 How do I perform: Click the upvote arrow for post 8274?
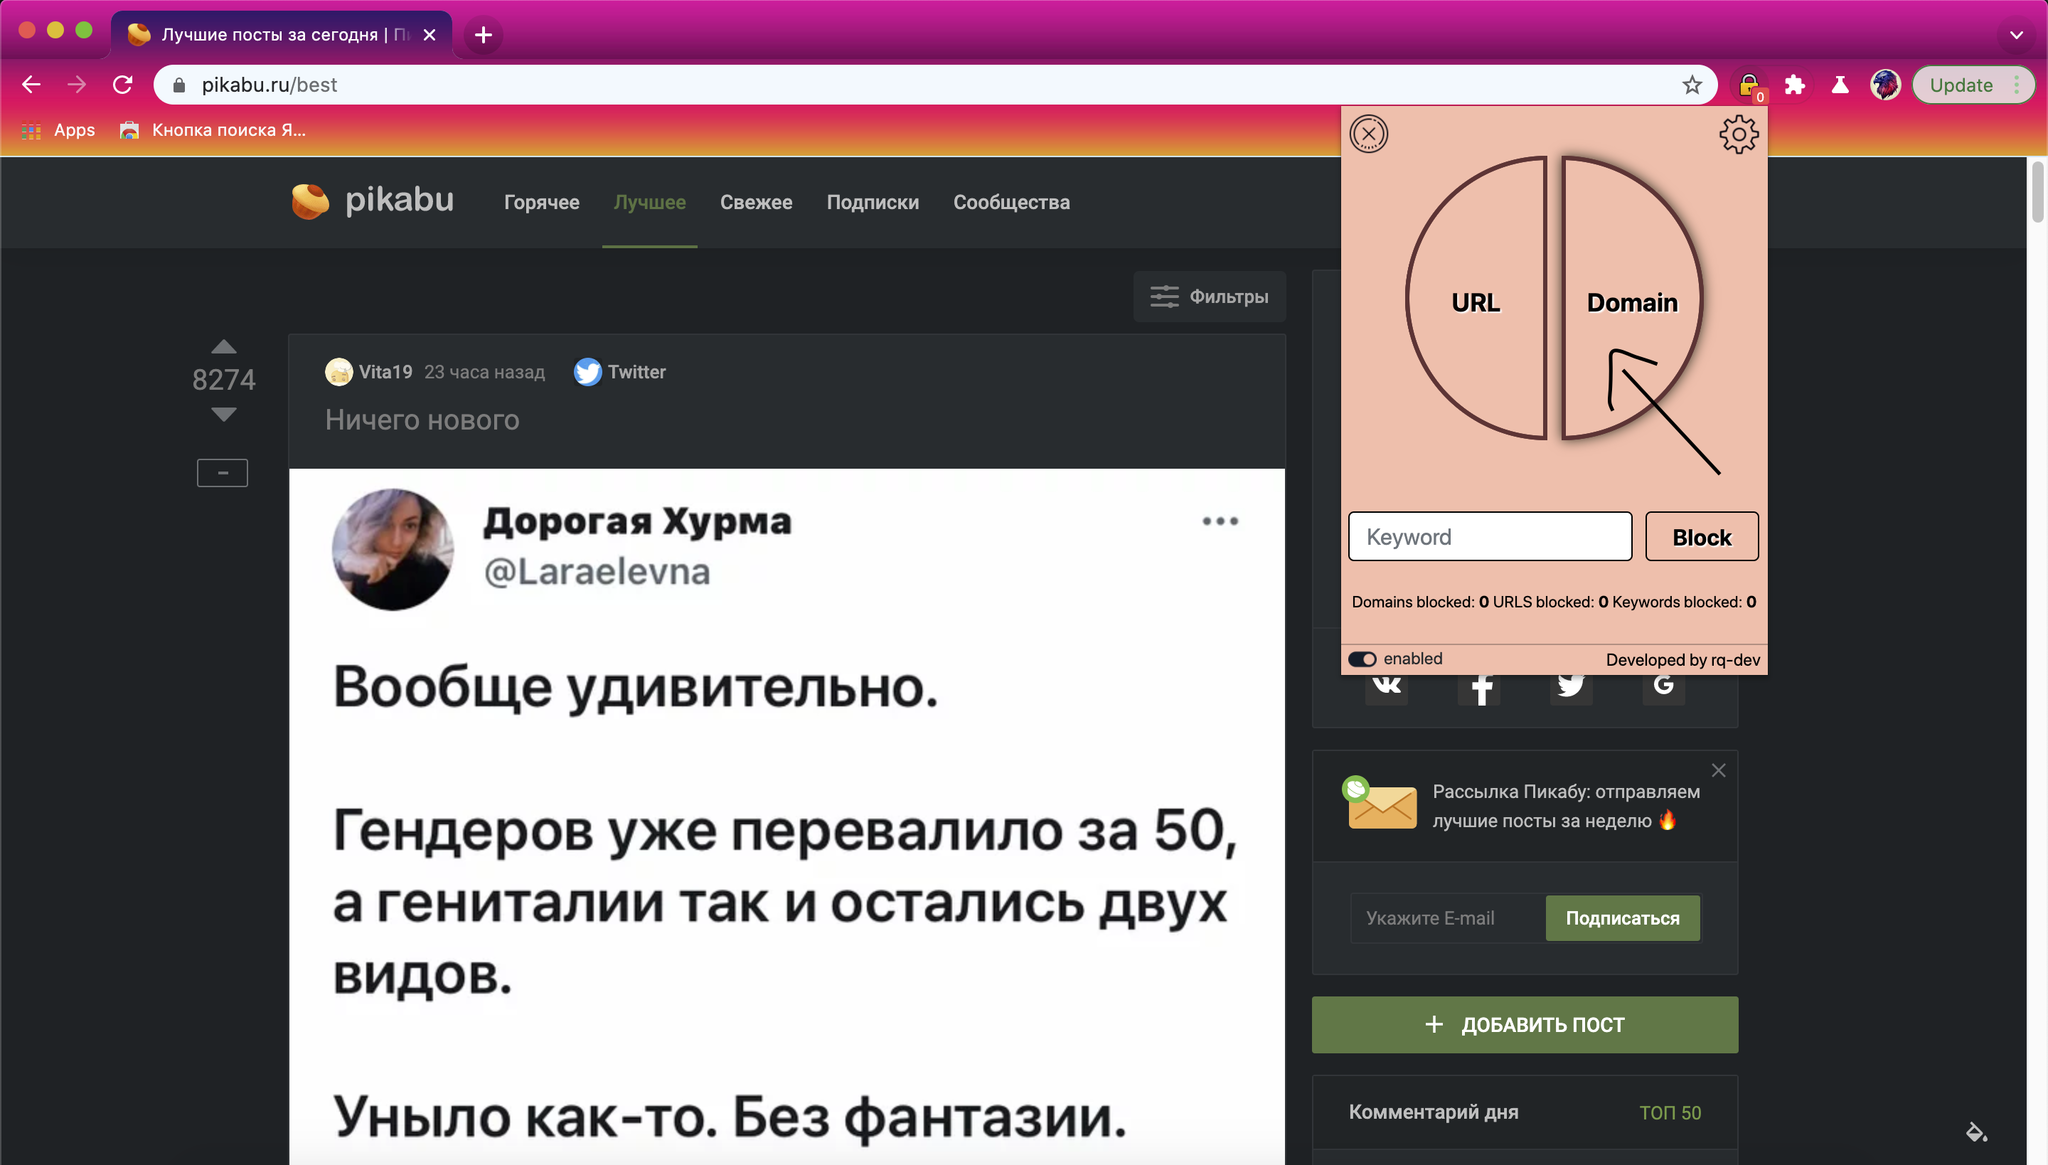(x=224, y=346)
